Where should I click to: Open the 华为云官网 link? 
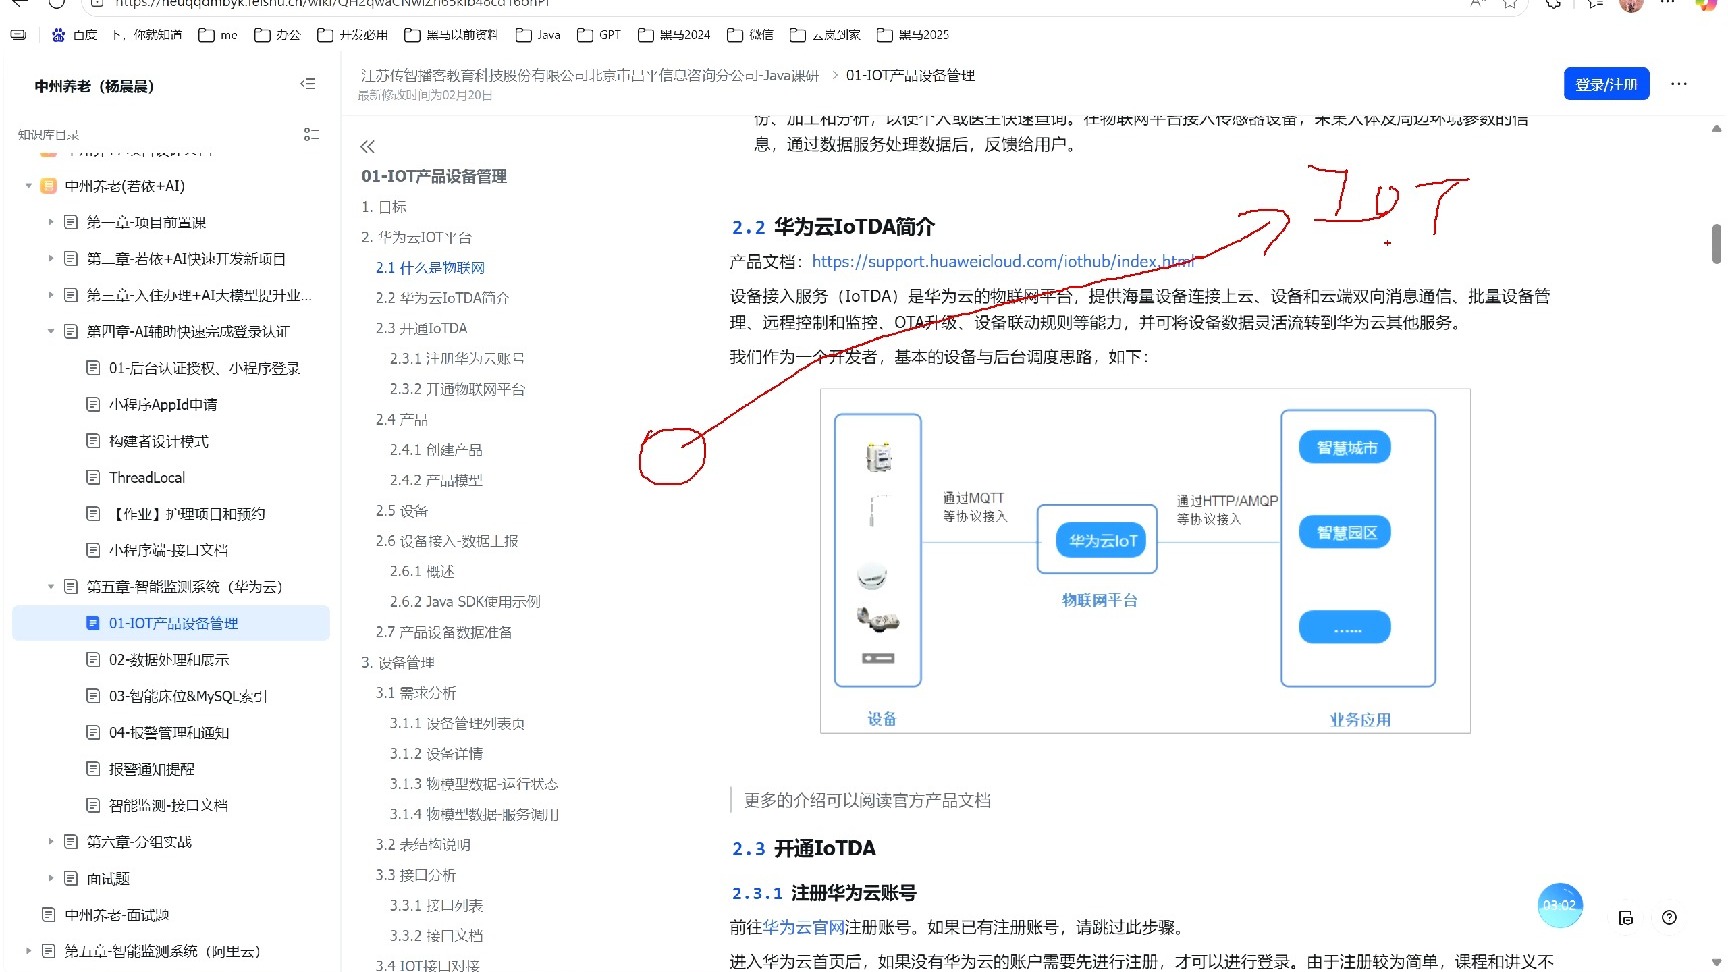804,927
